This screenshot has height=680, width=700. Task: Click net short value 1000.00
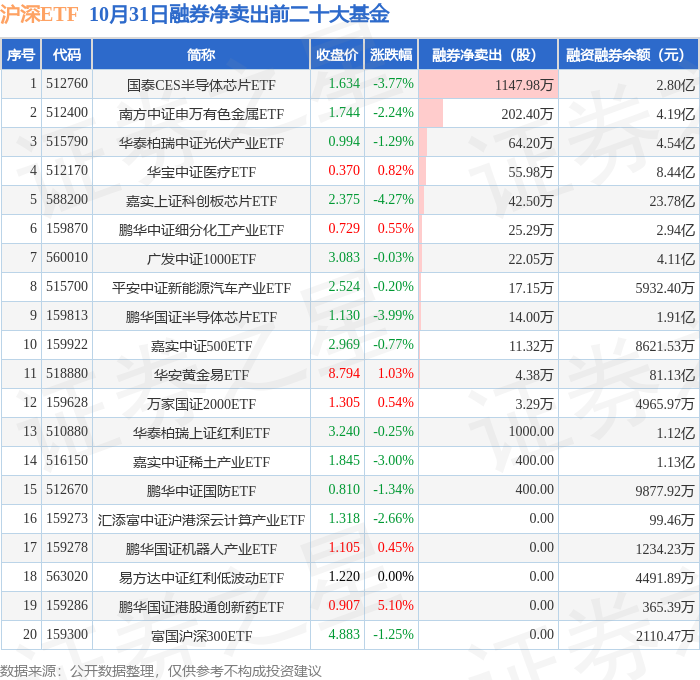tap(531, 431)
